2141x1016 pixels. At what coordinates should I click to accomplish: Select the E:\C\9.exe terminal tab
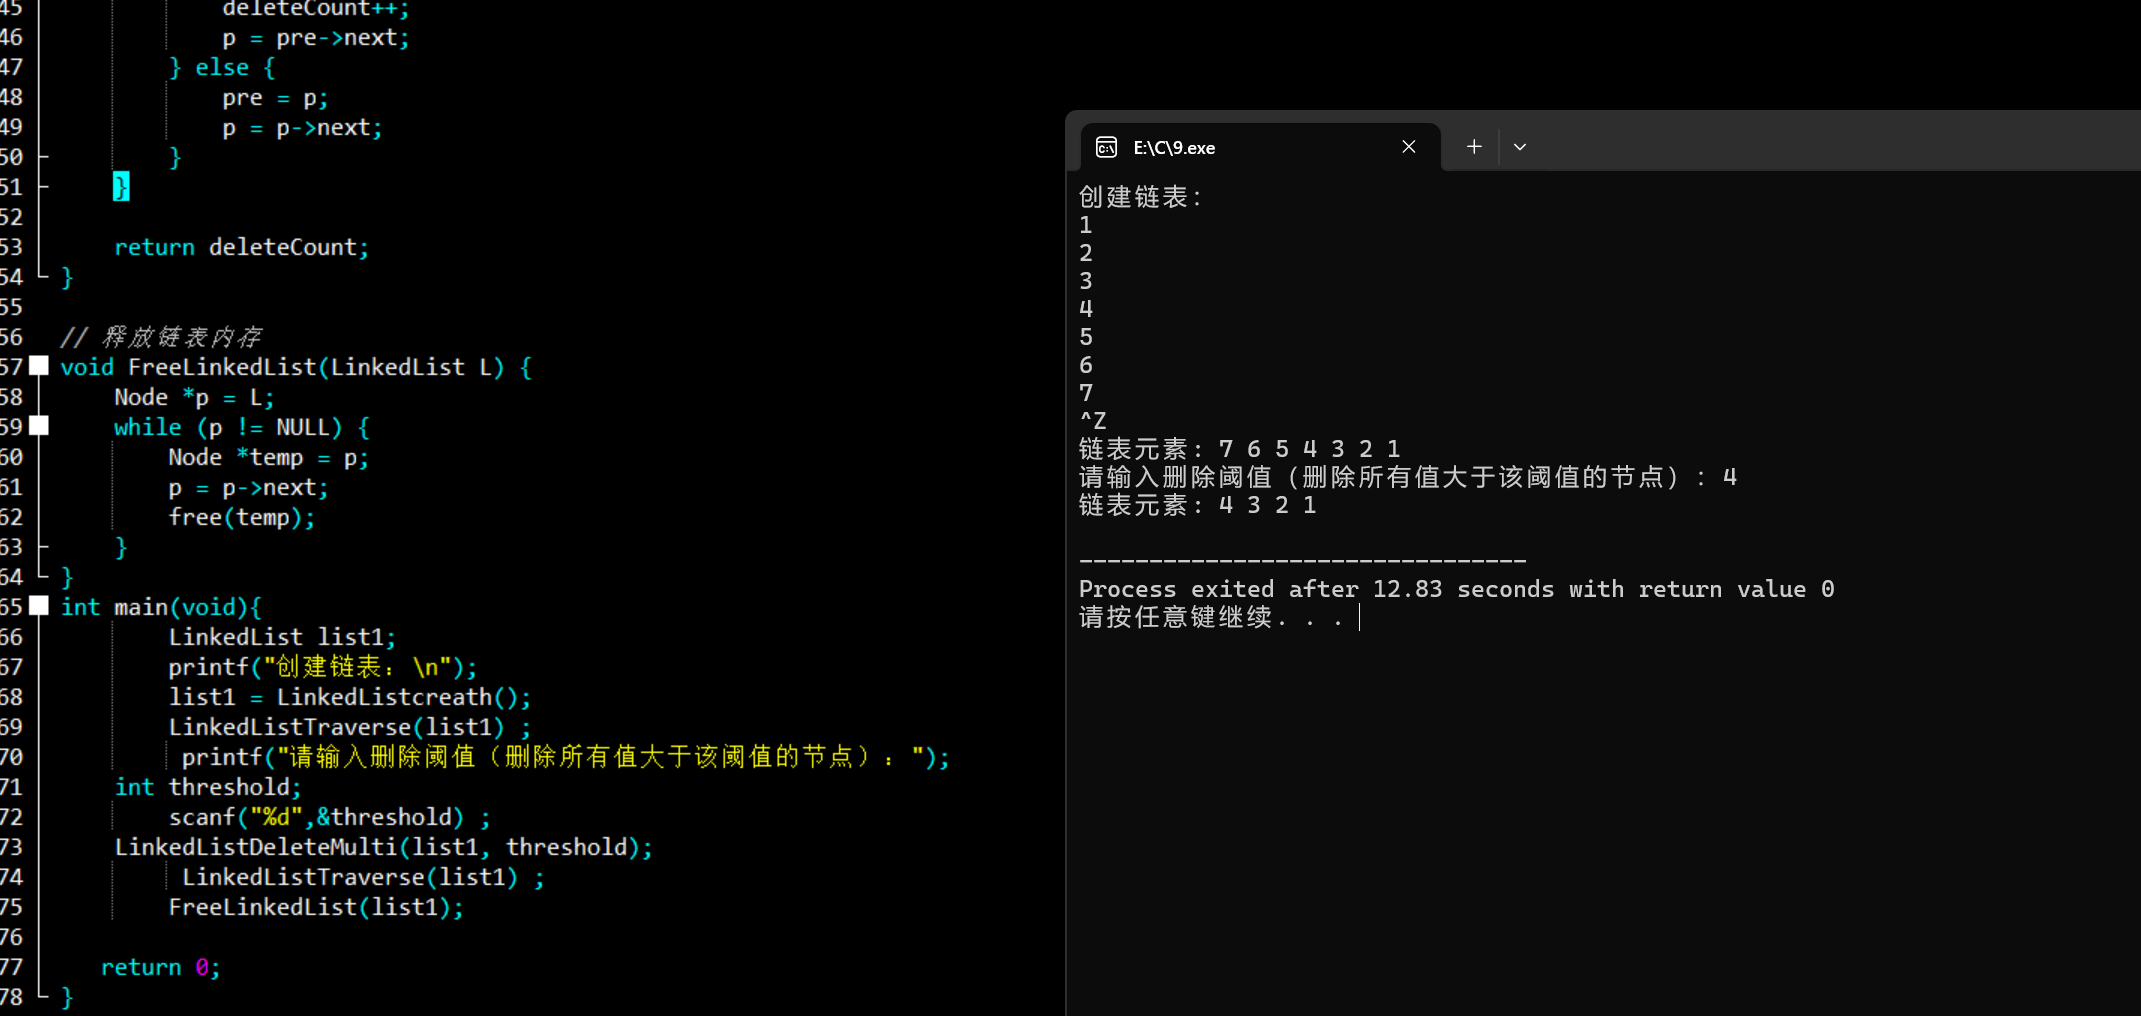[1230, 146]
